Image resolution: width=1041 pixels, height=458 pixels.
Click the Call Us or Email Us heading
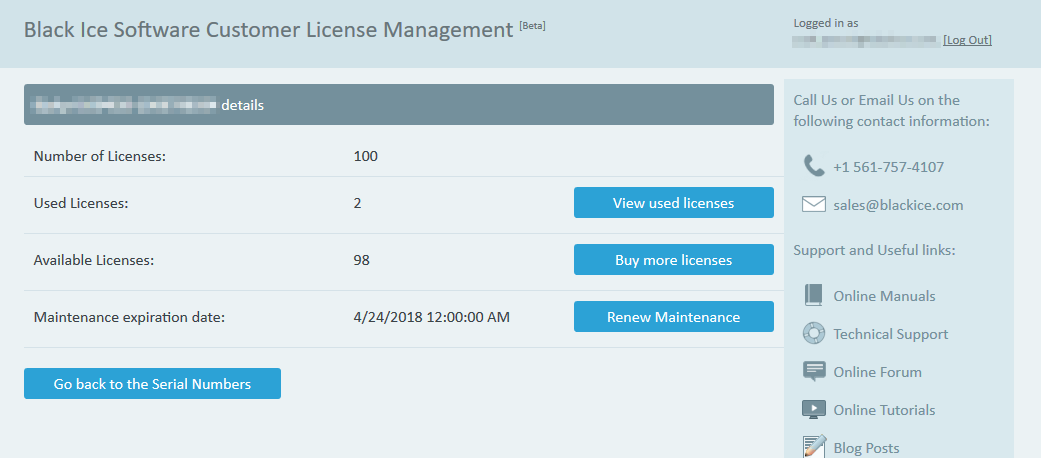[x=892, y=111]
